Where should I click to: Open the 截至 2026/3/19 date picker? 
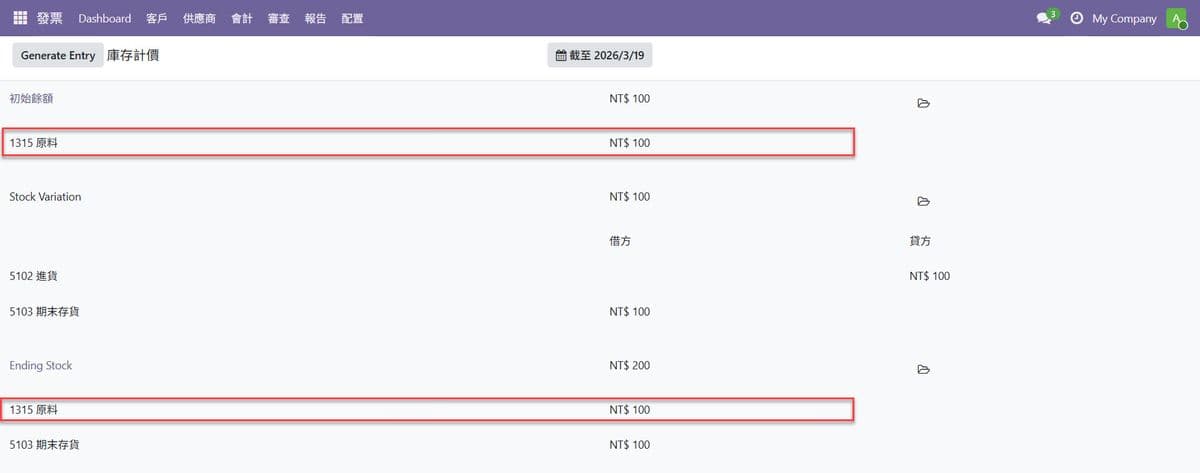[600, 56]
